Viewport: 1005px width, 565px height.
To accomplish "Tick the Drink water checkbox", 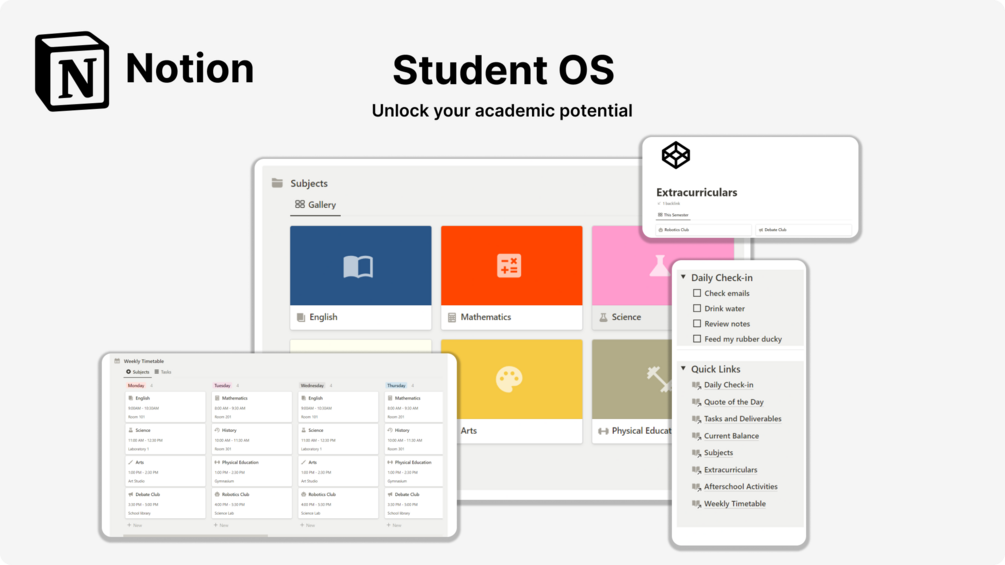I will (x=697, y=309).
